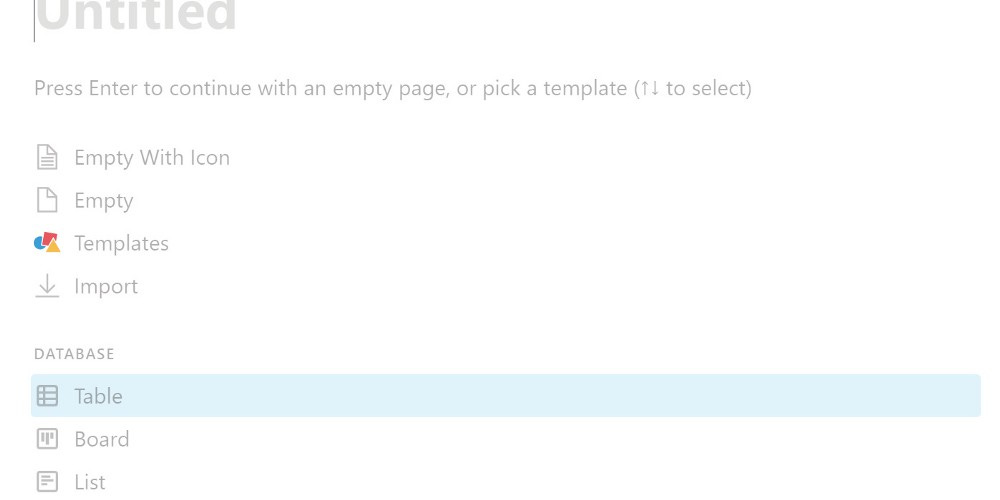Click the Empty With Icon page icon
Viewport: 1000px width, 500px height.
47,158
